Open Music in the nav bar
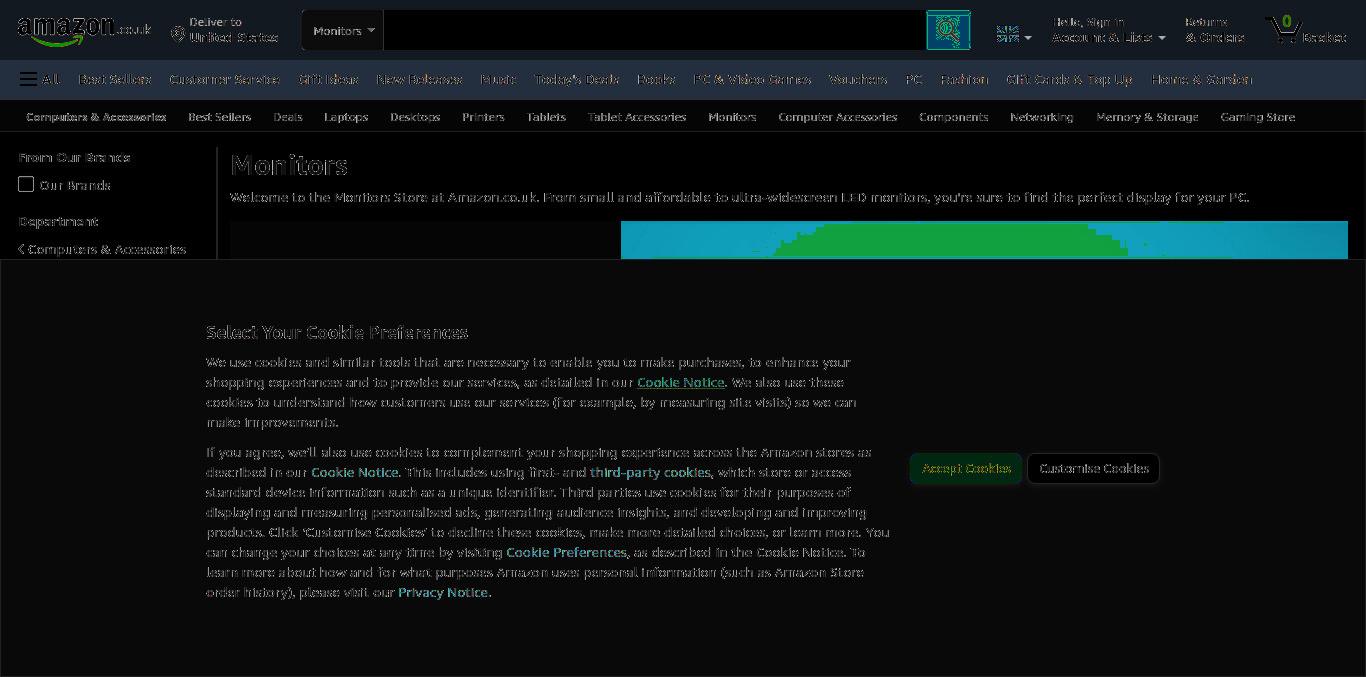The width and height of the screenshot is (1366, 677). point(498,79)
